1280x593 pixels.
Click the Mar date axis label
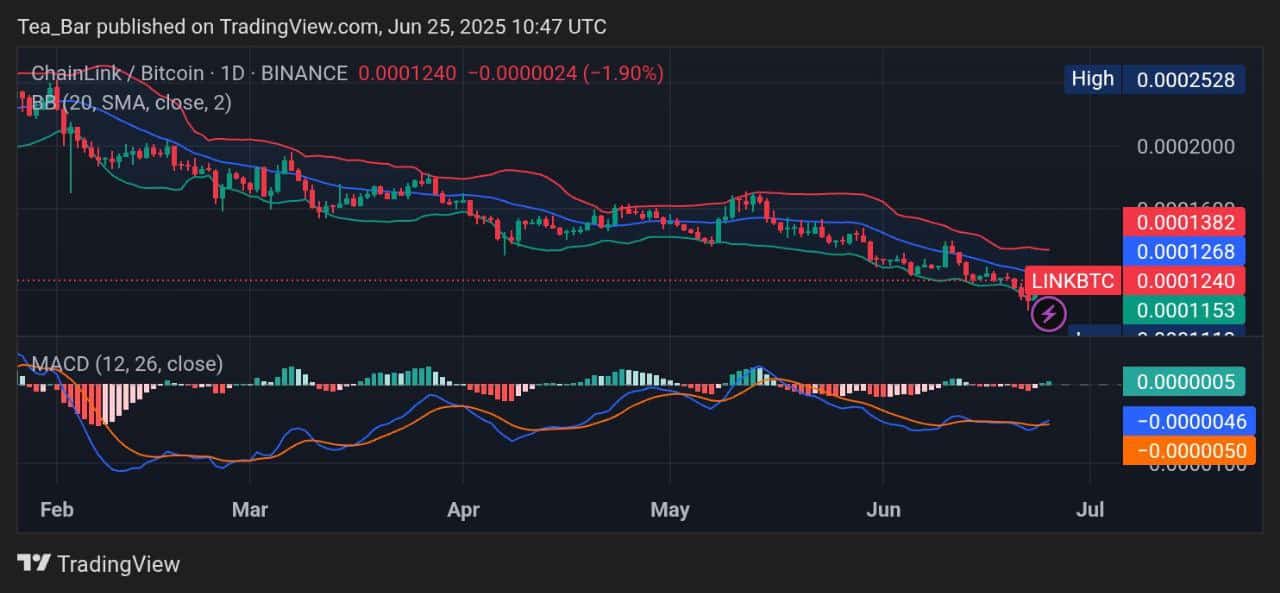point(250,510)
